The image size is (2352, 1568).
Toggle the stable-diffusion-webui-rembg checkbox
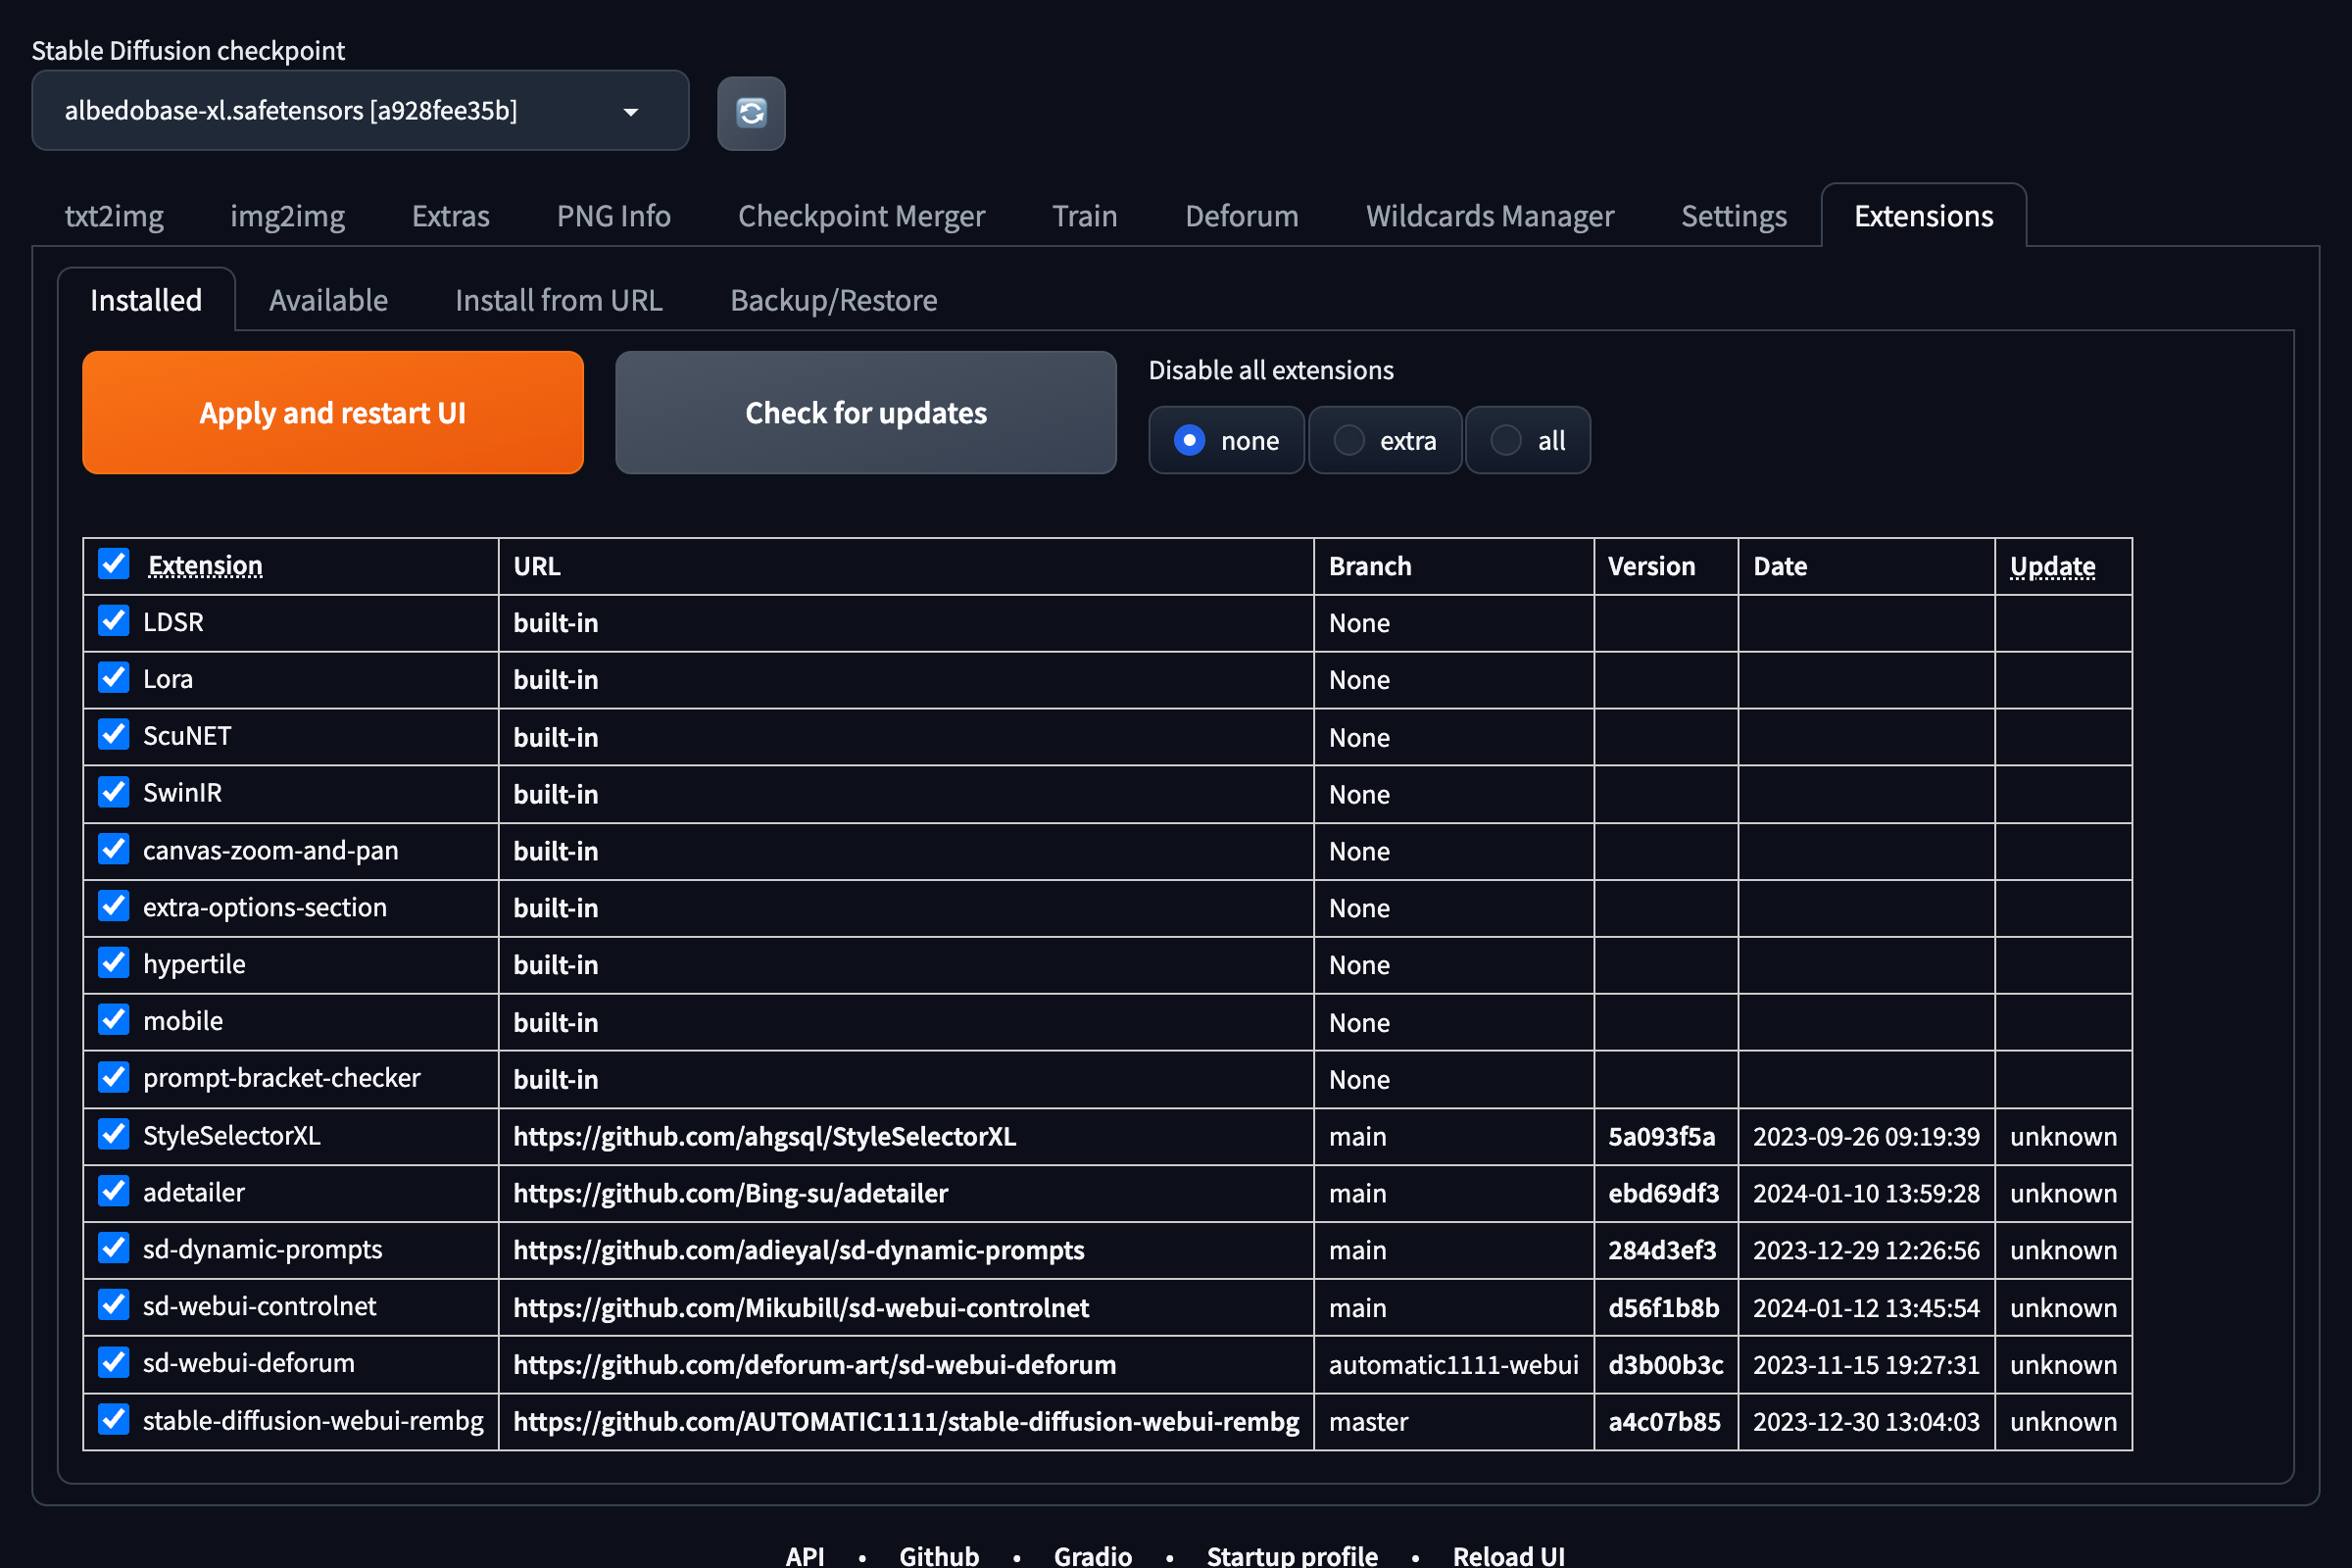[113, 1419]
